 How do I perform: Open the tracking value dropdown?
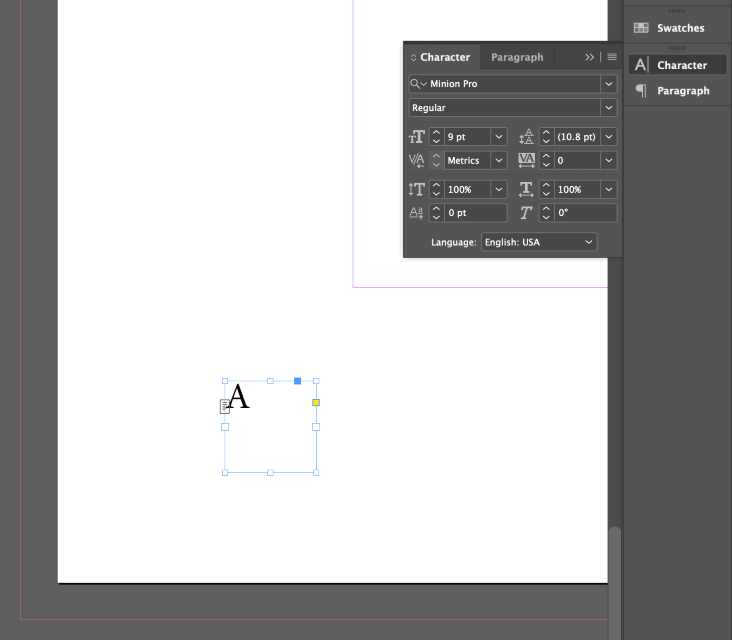click(x=609, y=161)
